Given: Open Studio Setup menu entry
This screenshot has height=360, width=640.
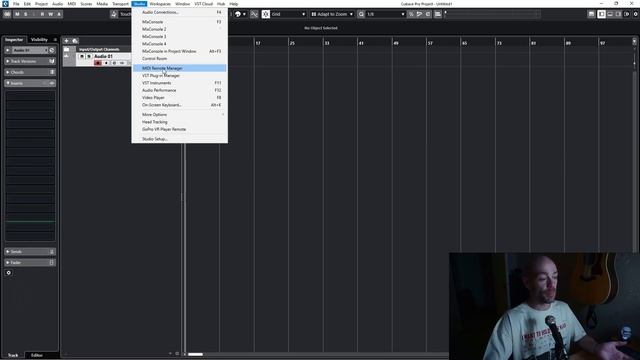Looking at the screenshot, I should click(180, 139).
